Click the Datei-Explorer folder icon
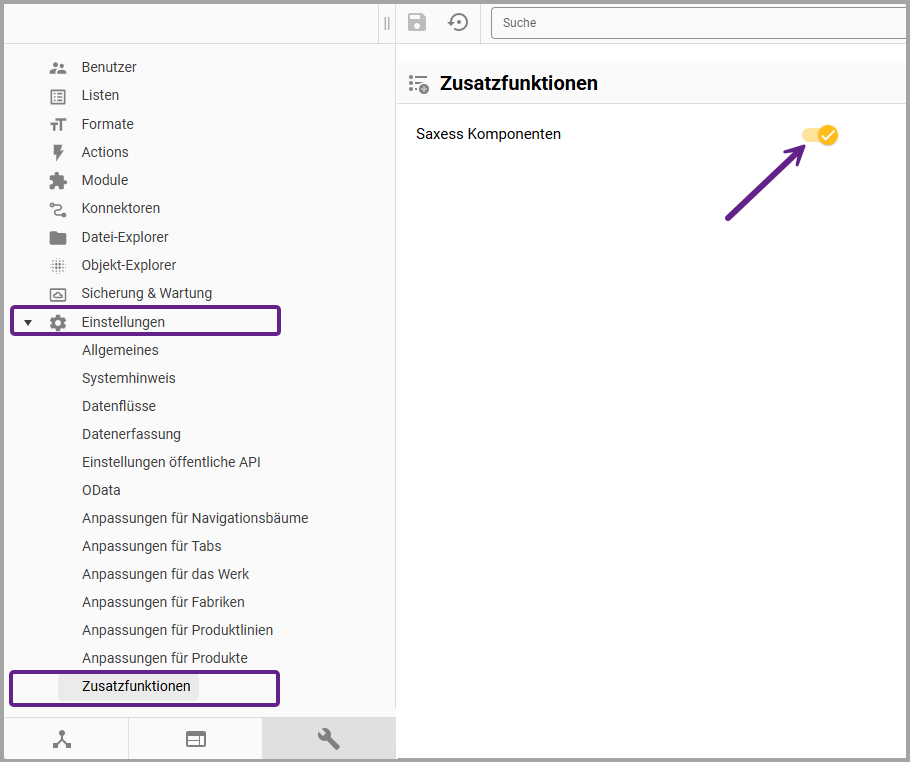The width and height of the screenshot is (910, 762). point(57,237)
